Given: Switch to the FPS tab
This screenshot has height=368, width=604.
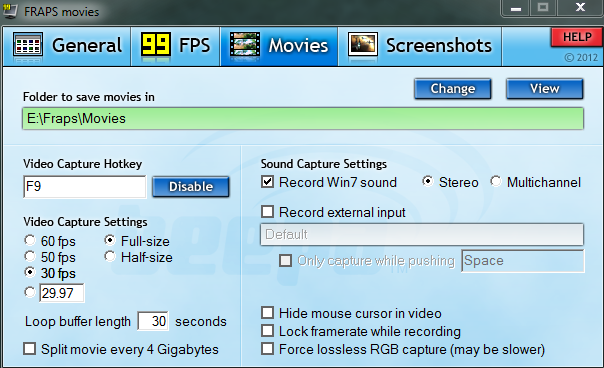Looking at the screenshot, I should (x=176, y=46).
